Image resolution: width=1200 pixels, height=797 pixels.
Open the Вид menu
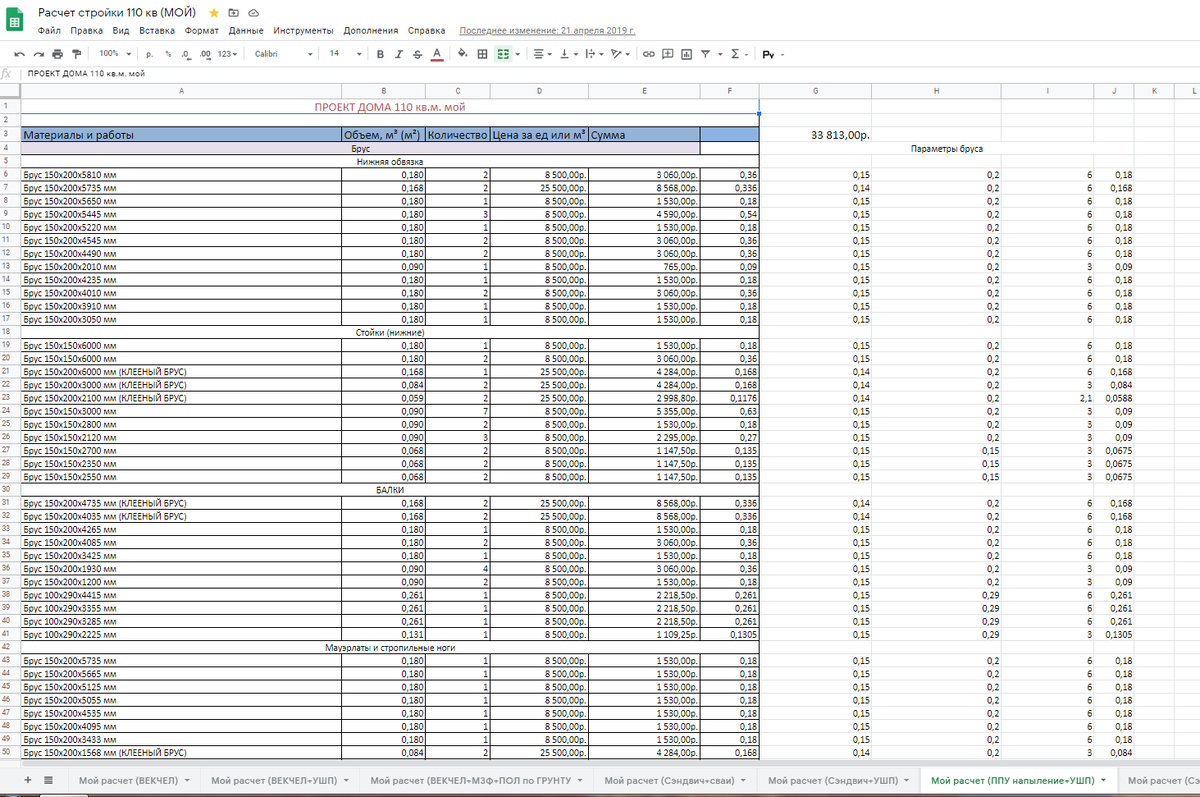tap(121, 31)
